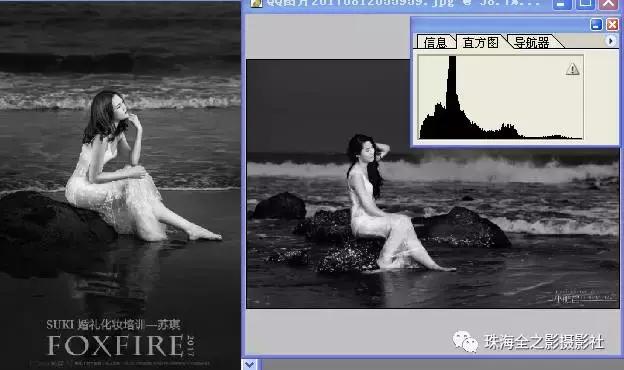Screen dimensions: 624x370
Task: Click the histogram cached data warning icon
Action: 572,69
